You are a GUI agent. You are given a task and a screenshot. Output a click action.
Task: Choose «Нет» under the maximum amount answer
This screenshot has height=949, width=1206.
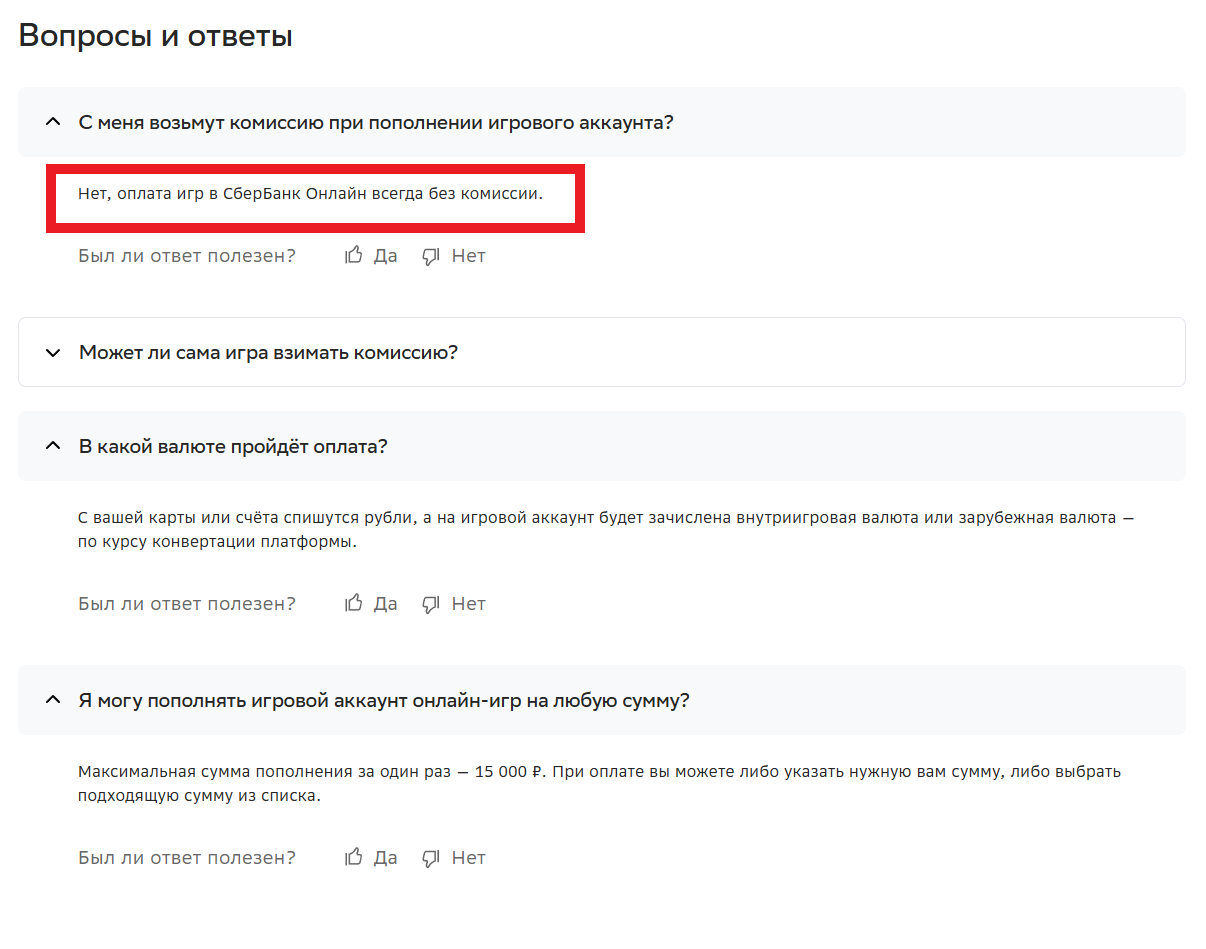point(468,858)
